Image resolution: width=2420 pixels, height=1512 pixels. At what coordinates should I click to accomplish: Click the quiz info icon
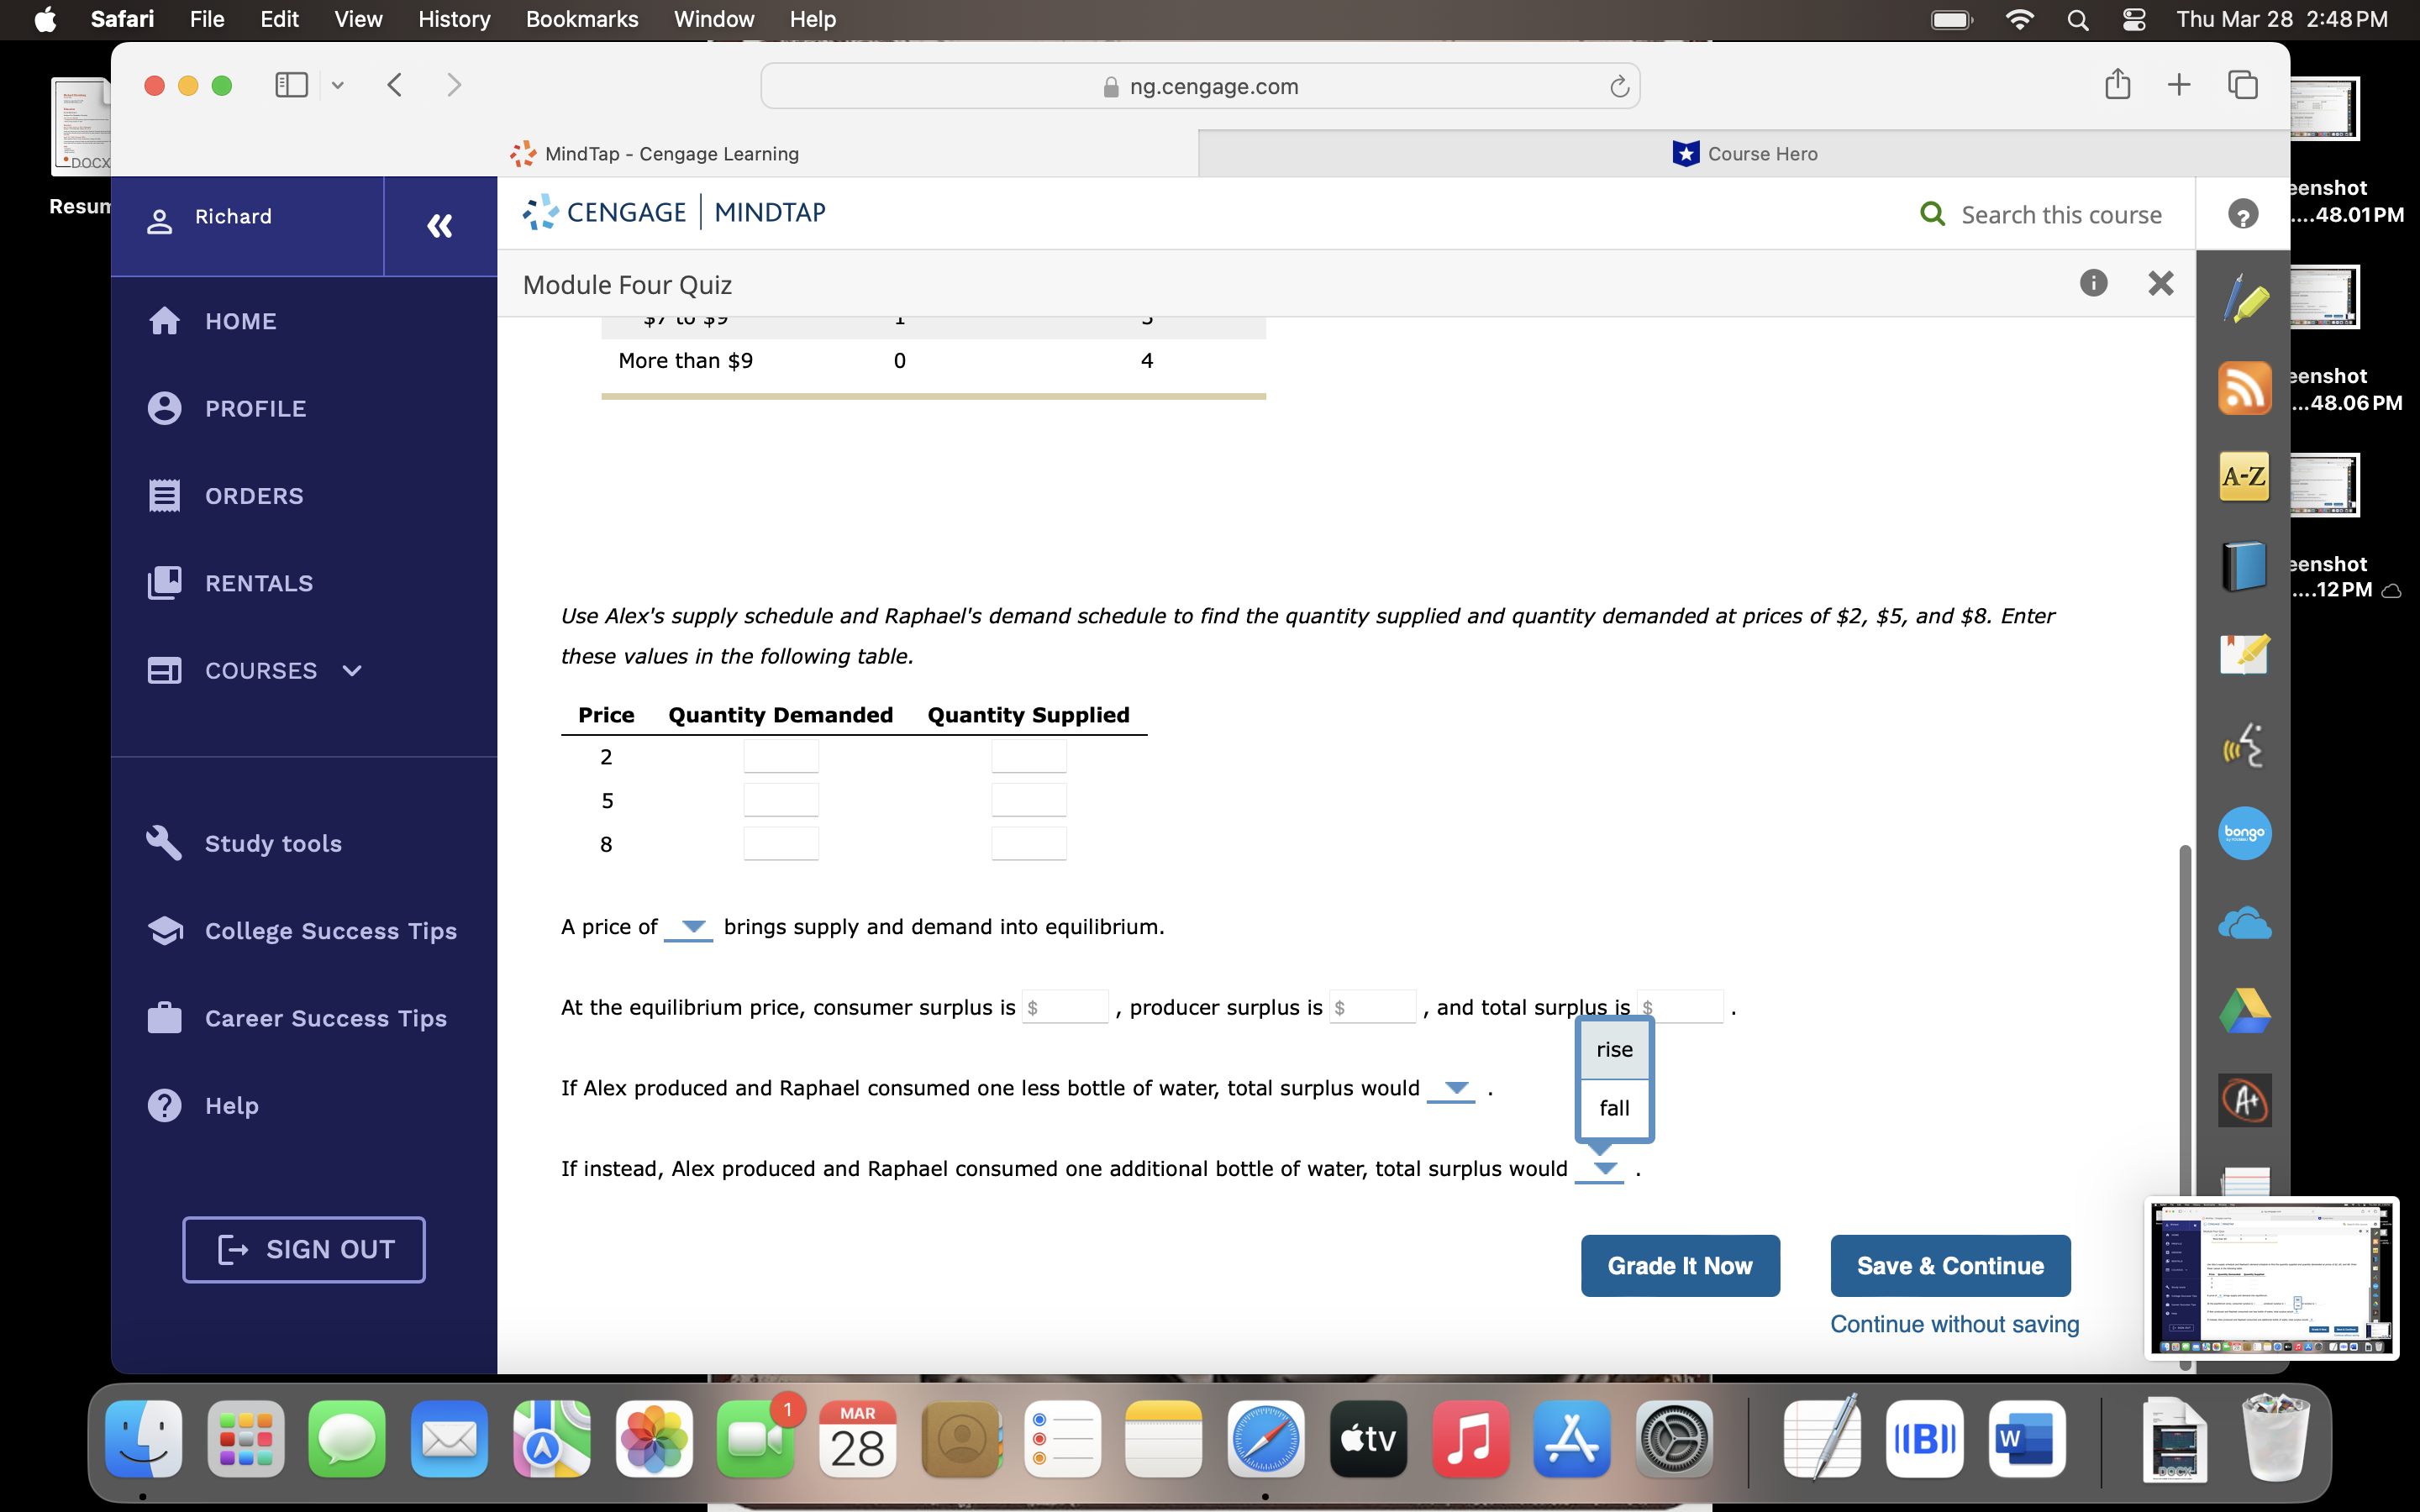2093,284
